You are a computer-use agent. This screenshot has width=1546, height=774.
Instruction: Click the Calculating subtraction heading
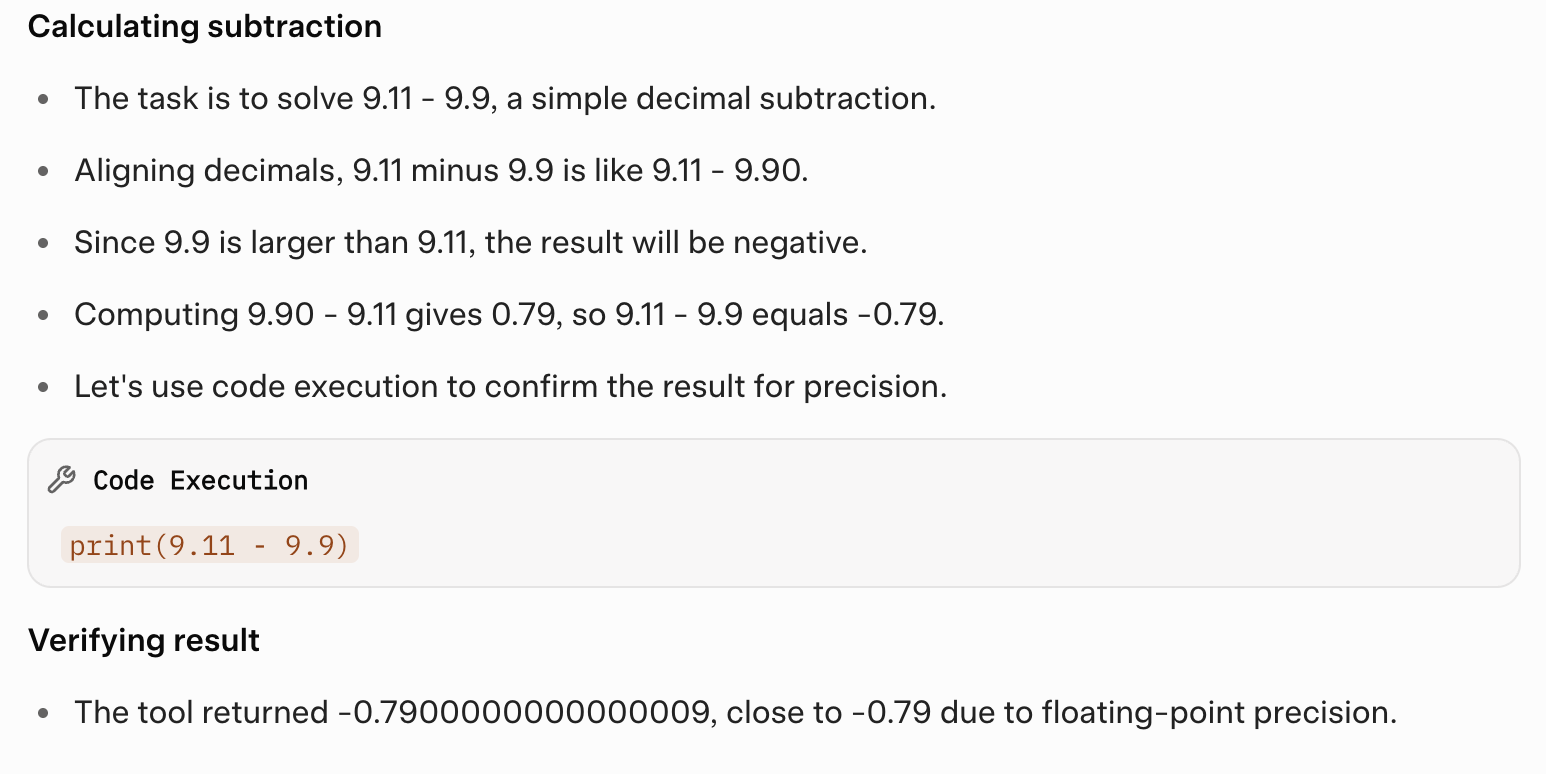pyautogui.click(x=205, y=26)
